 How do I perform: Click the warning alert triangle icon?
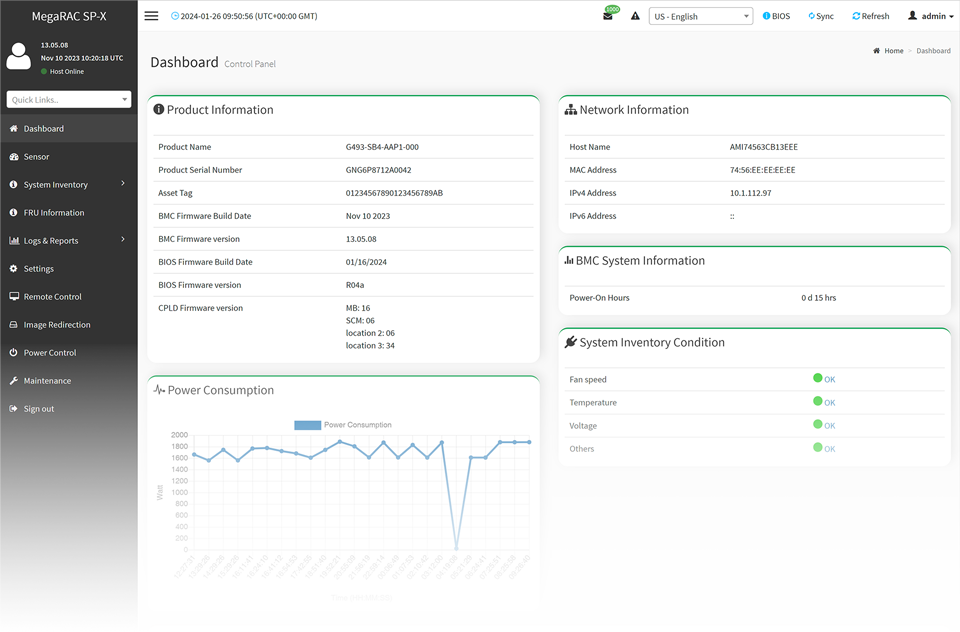coord(635,16)
